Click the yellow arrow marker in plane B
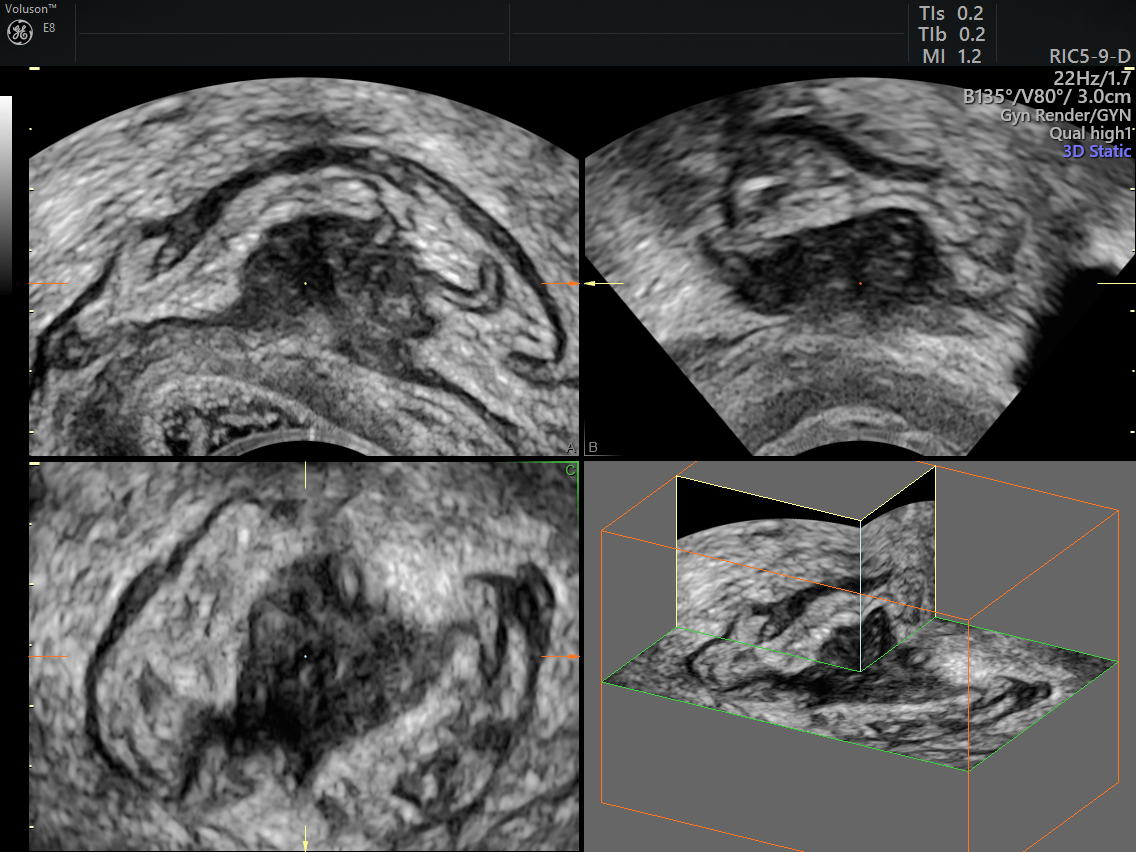 coord(603,283)
